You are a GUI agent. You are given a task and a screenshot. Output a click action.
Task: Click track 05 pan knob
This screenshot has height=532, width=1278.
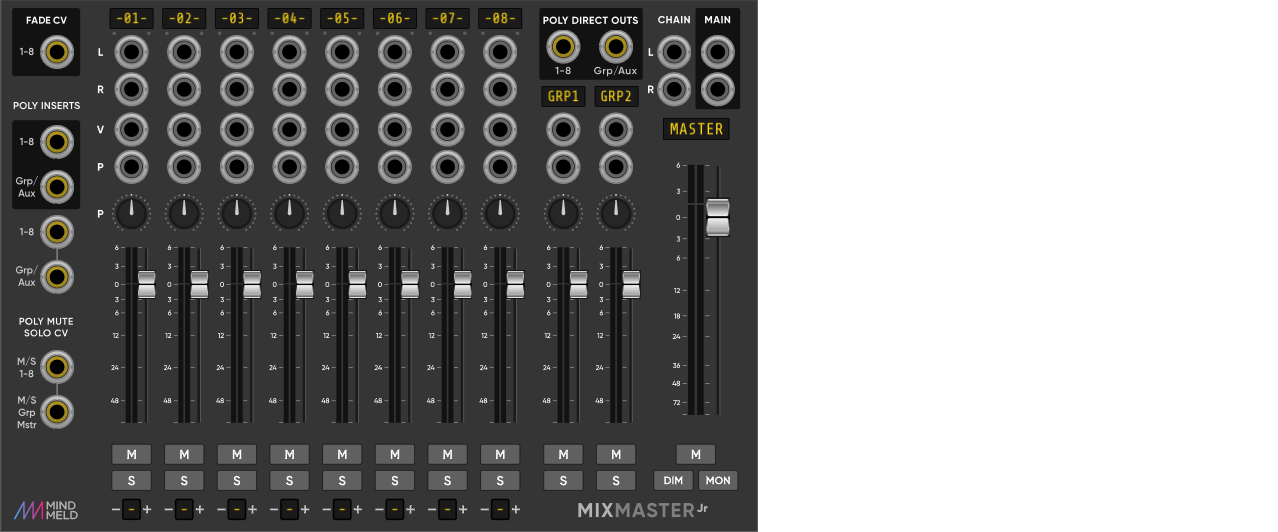pyautogui.click(x=342, y=212)
